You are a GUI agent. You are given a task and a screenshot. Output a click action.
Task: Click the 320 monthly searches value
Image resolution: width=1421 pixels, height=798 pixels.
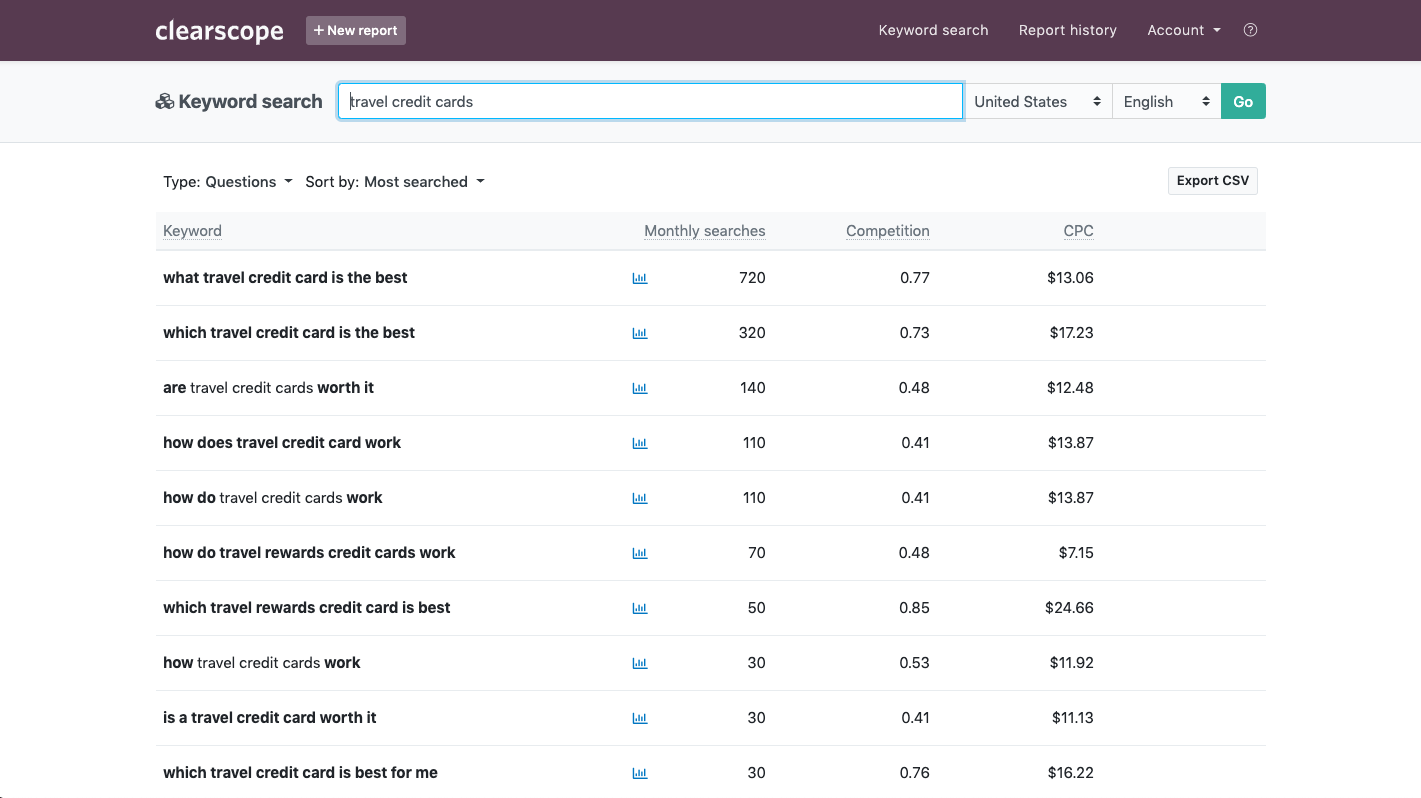pos(752,333)
